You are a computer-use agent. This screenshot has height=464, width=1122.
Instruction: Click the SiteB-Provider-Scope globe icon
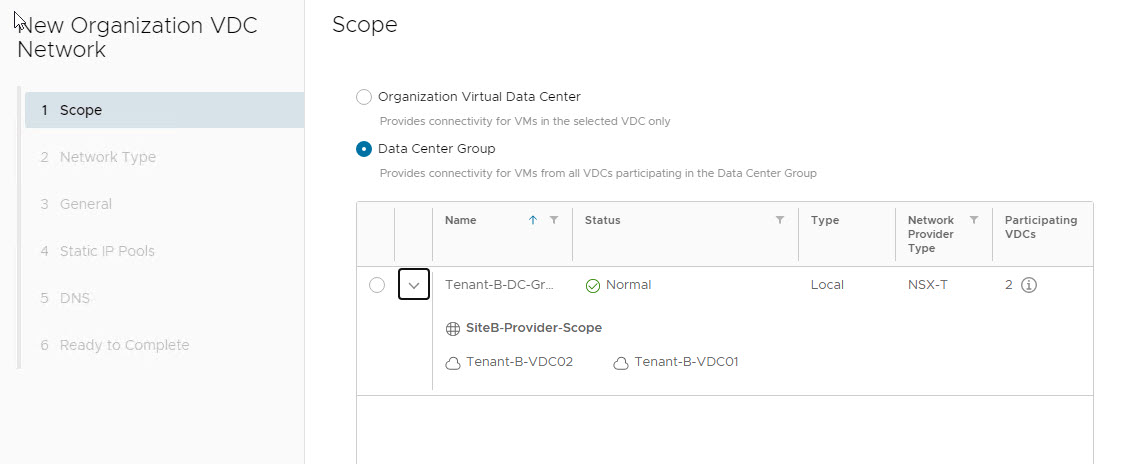coord(453,328)
